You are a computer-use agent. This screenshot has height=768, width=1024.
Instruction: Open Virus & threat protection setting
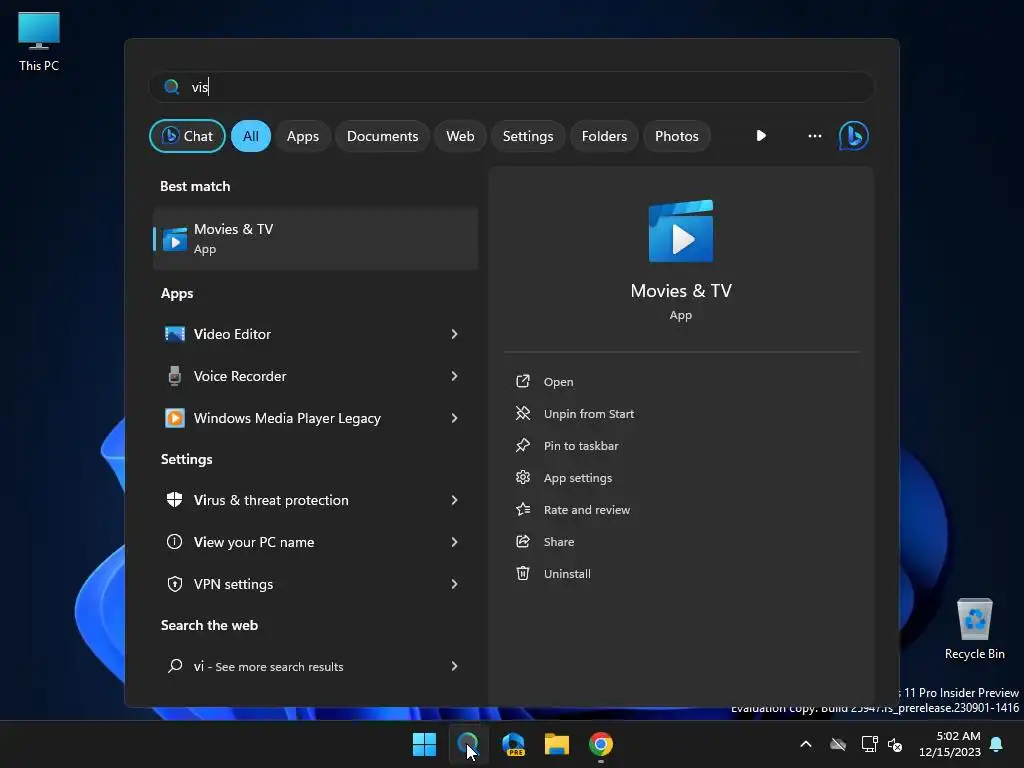click(x=315, y=500)
